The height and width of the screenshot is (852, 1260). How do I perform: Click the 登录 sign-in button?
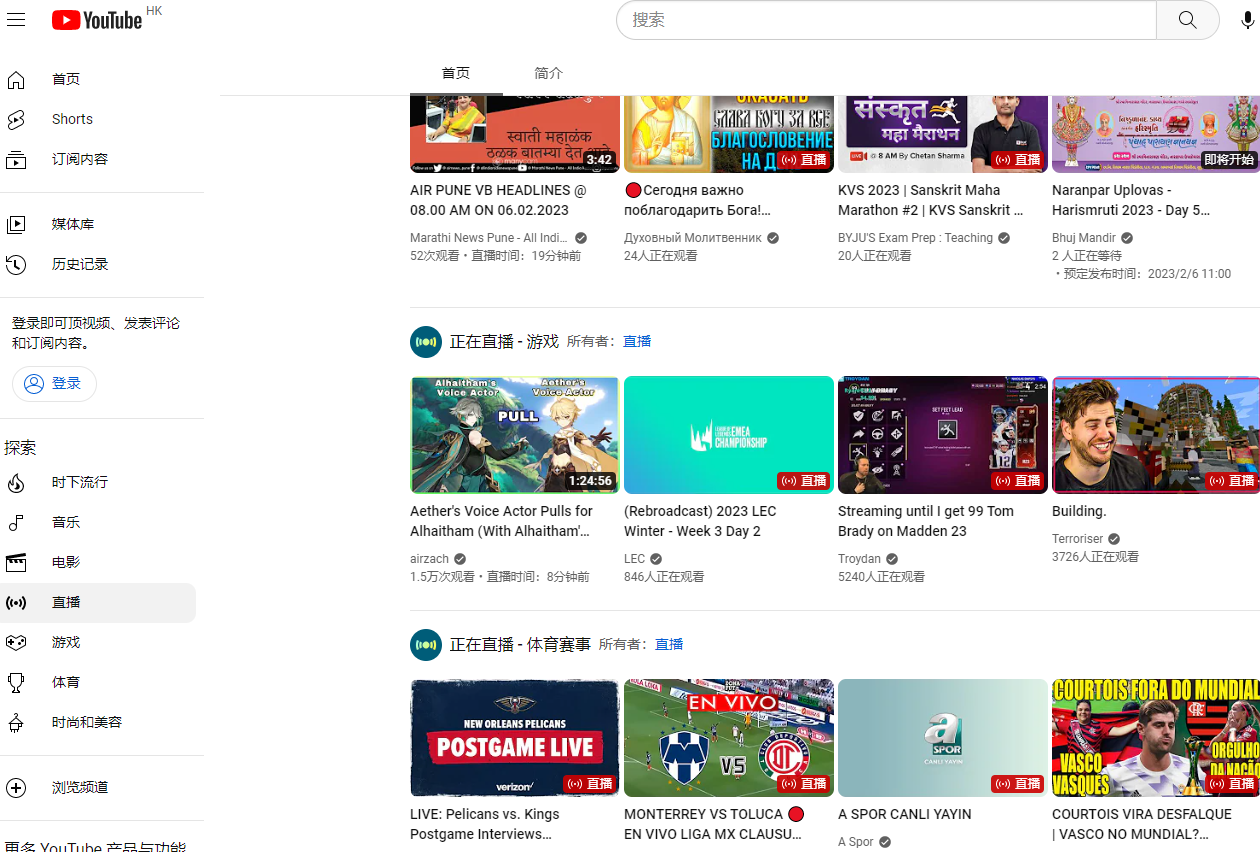coord(54,384)
